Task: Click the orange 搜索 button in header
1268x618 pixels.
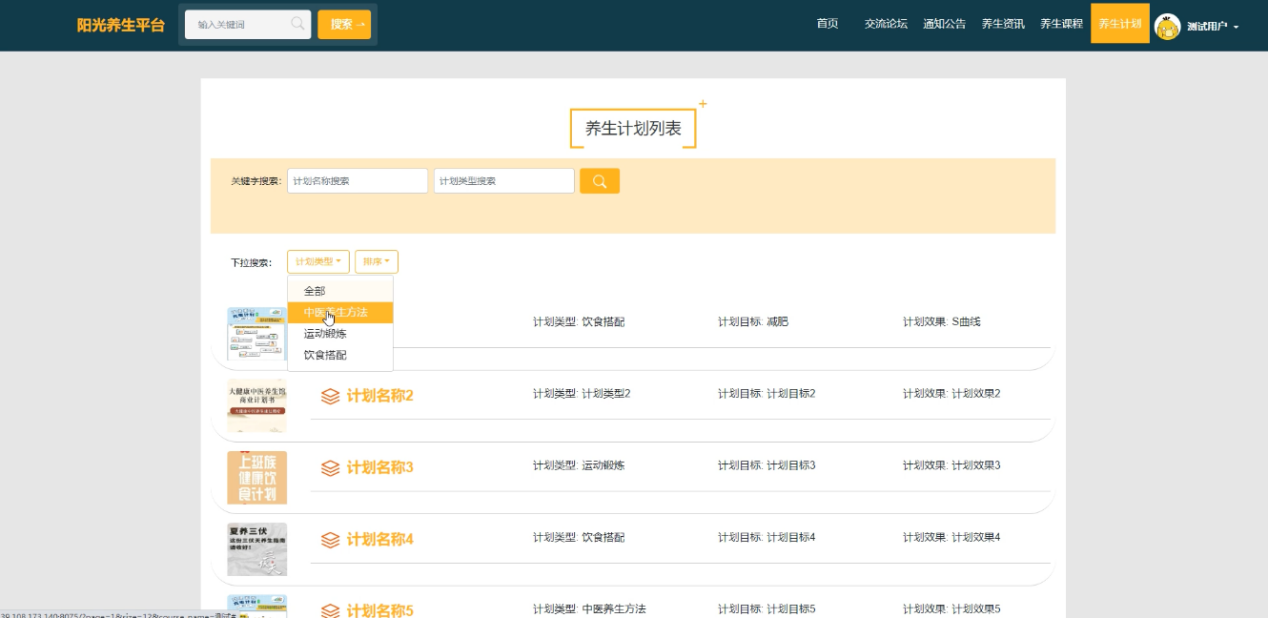Action: pyautogui.click(x=344, y=24)
